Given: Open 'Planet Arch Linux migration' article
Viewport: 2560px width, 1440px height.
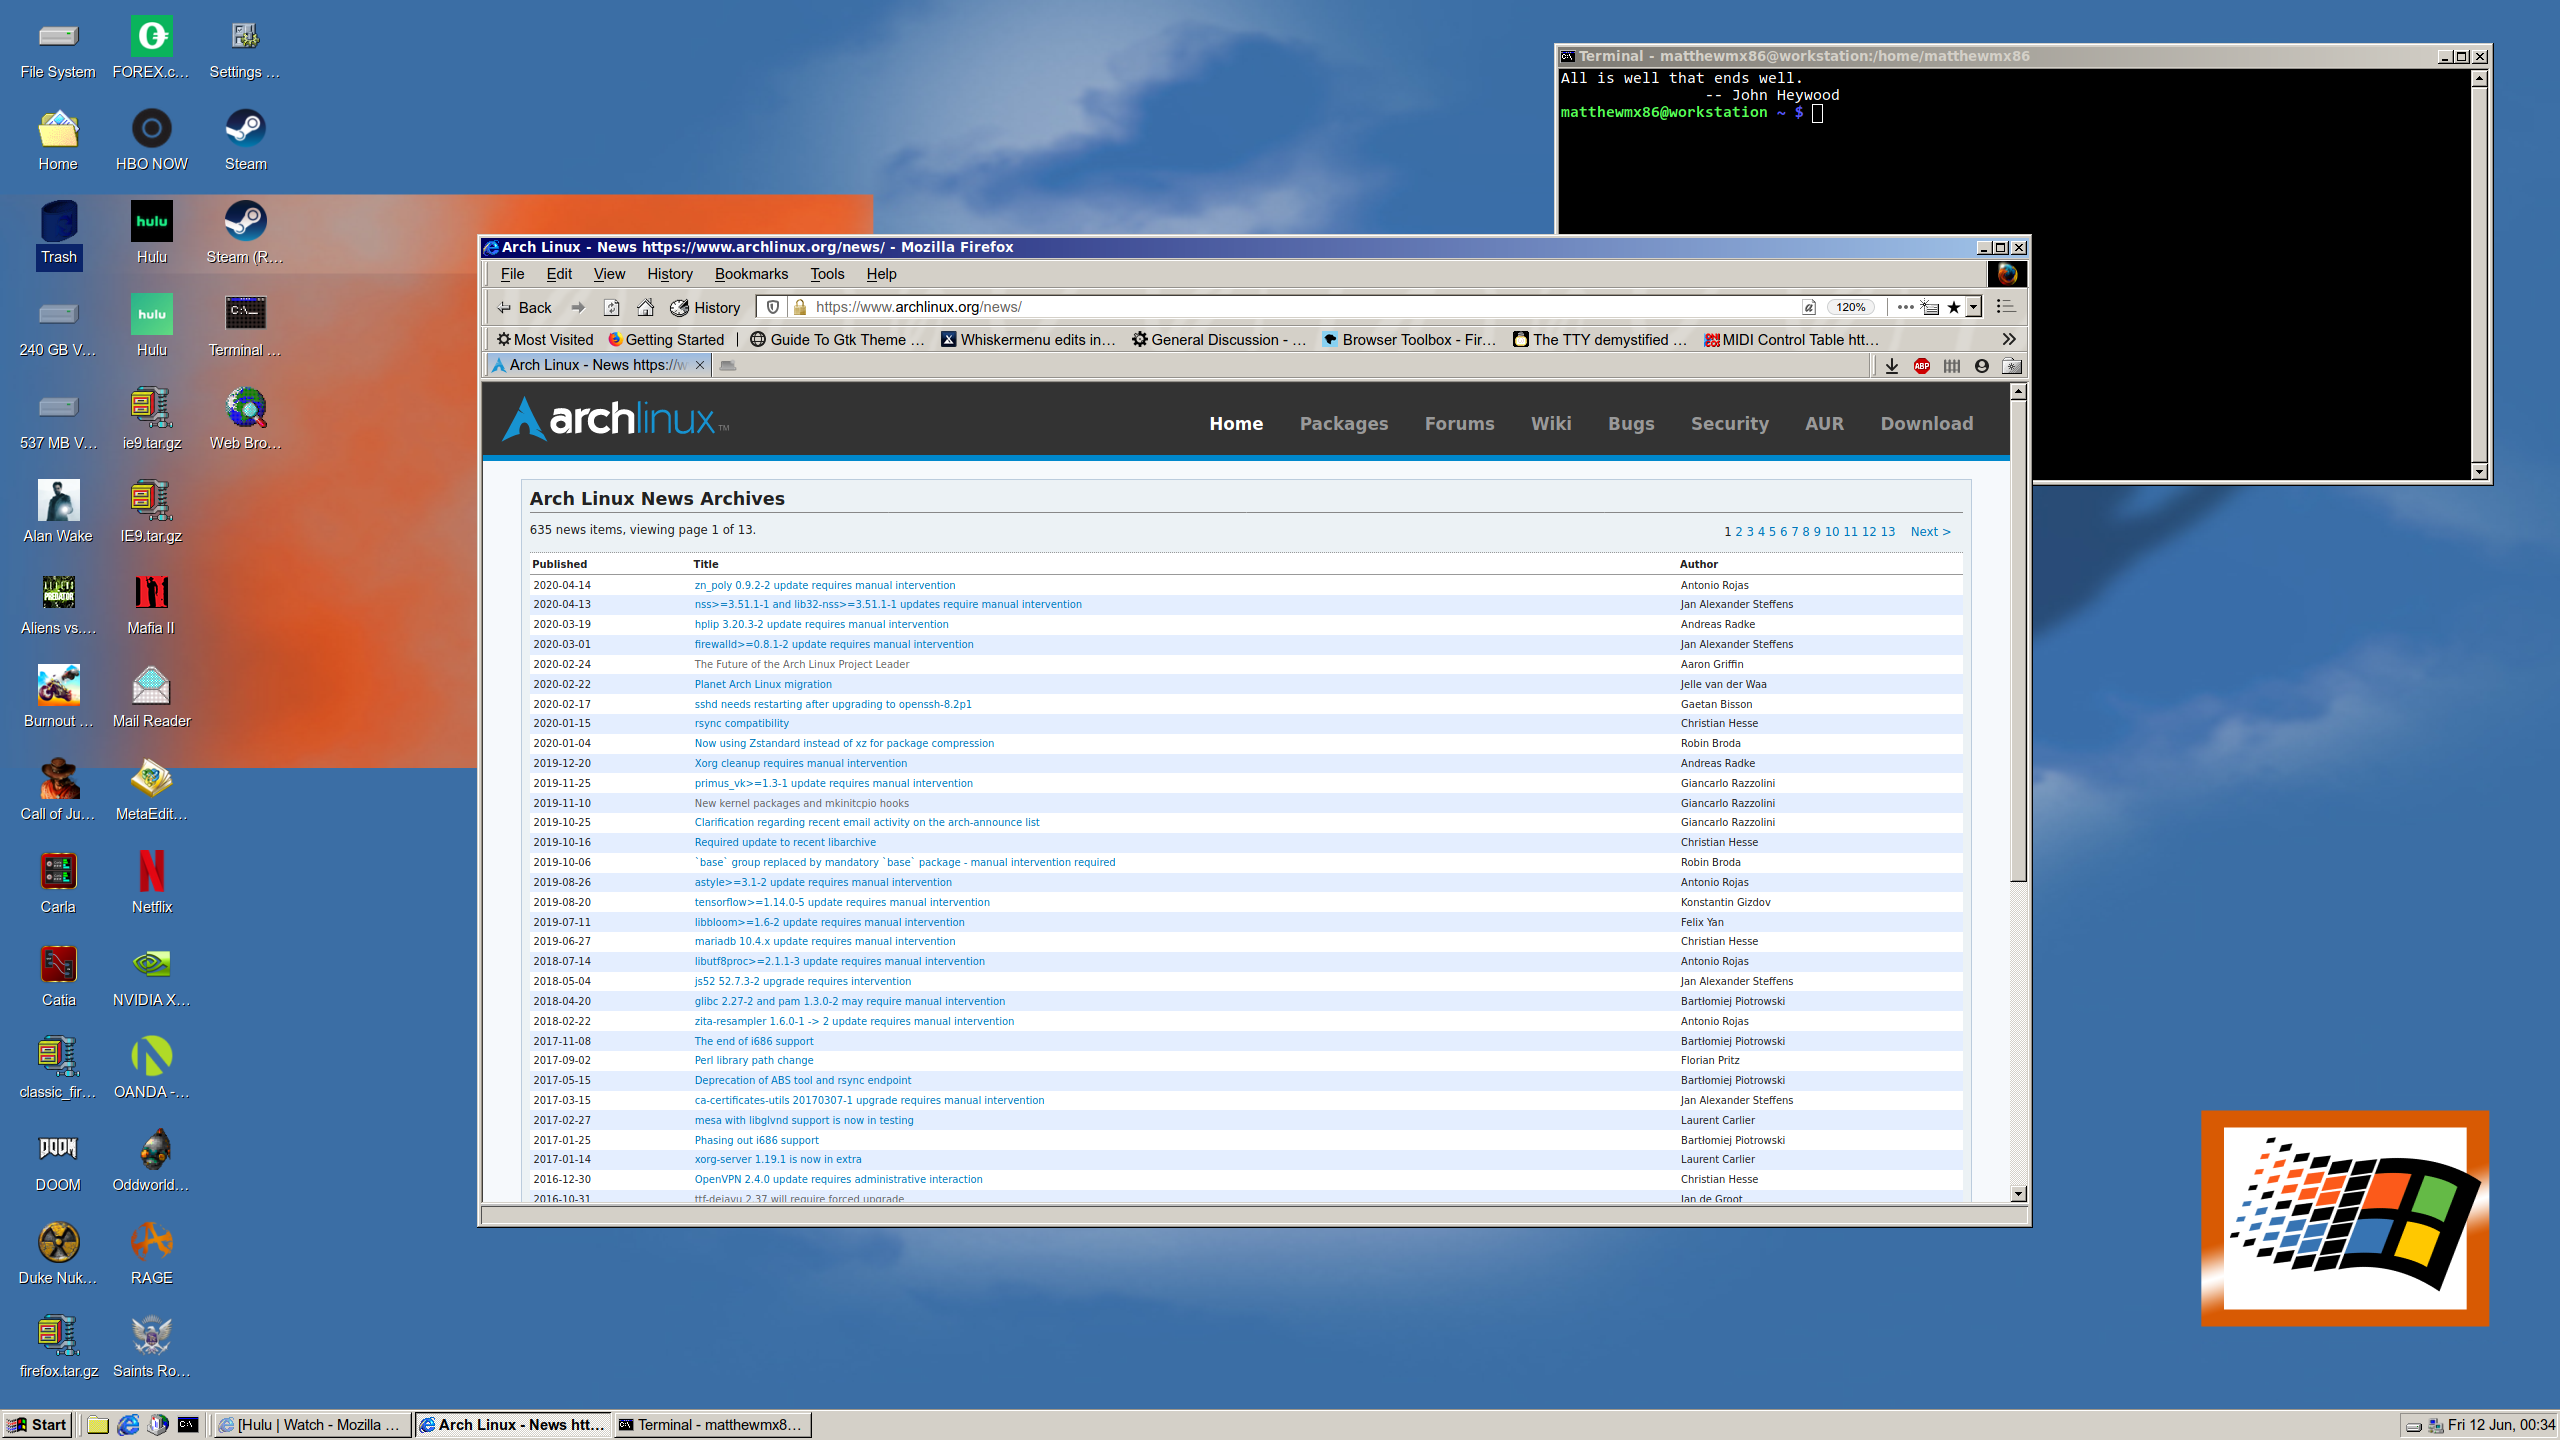Looking at the screenshot, I should coord(763,684).
